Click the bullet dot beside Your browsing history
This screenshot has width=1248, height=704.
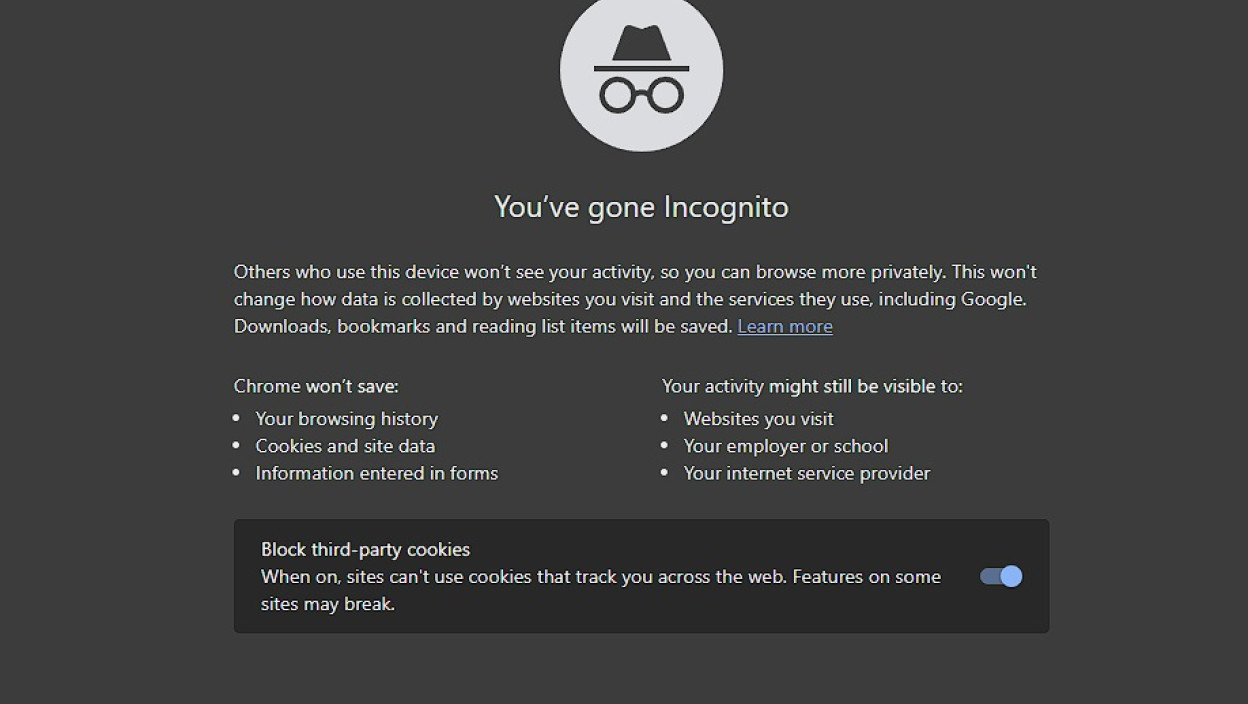pos(237,419)
